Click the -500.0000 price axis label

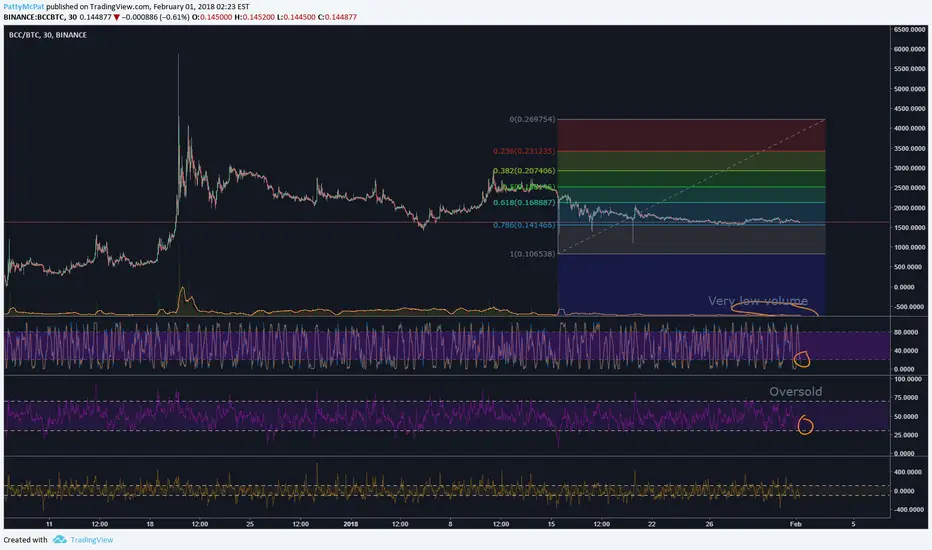pyautogui.click(x=909, y=307)
